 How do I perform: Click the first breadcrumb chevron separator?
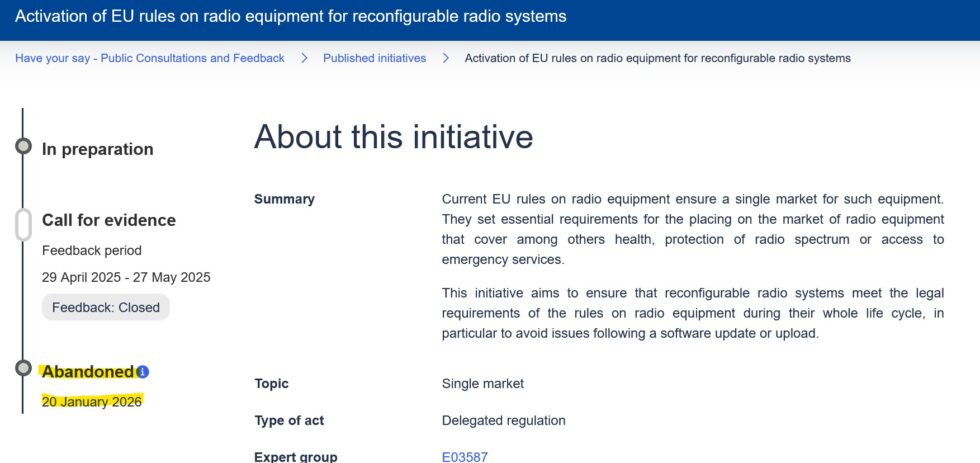coord(304,58)
